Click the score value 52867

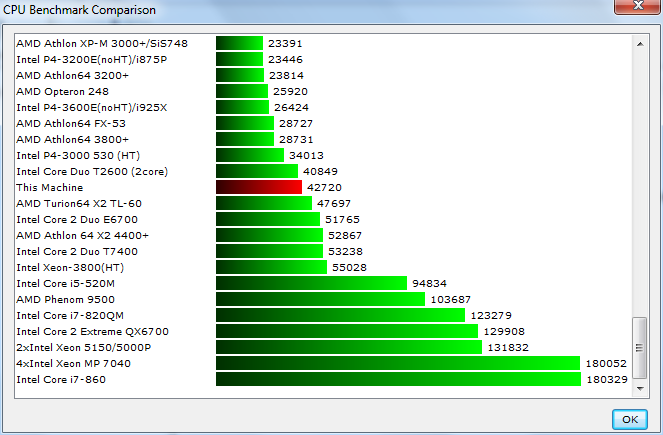[345, 235]
